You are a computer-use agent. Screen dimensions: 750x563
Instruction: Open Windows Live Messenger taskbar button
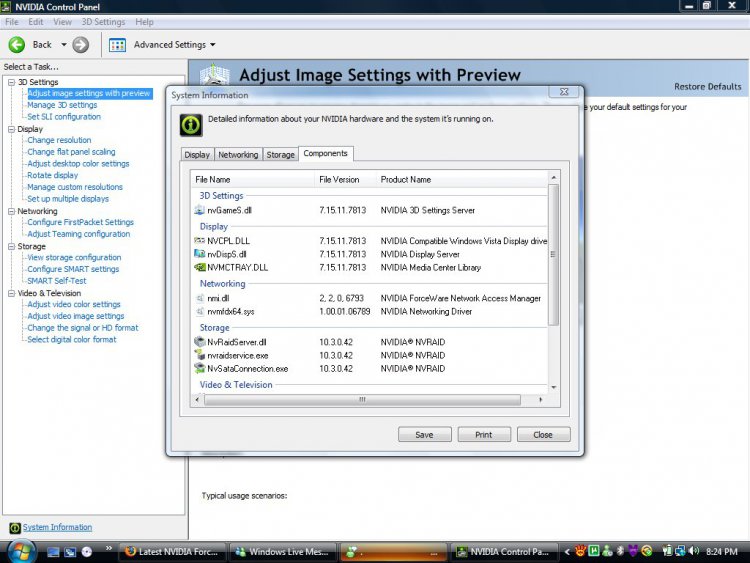282,552
